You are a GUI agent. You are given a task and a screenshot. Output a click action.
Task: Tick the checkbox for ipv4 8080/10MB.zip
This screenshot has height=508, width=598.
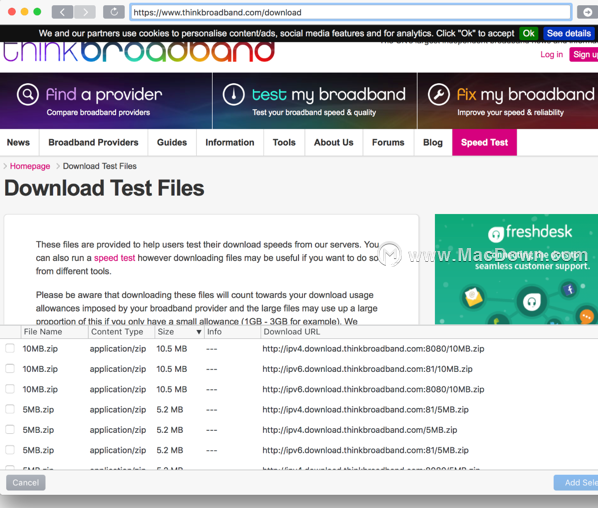(10, 348)
